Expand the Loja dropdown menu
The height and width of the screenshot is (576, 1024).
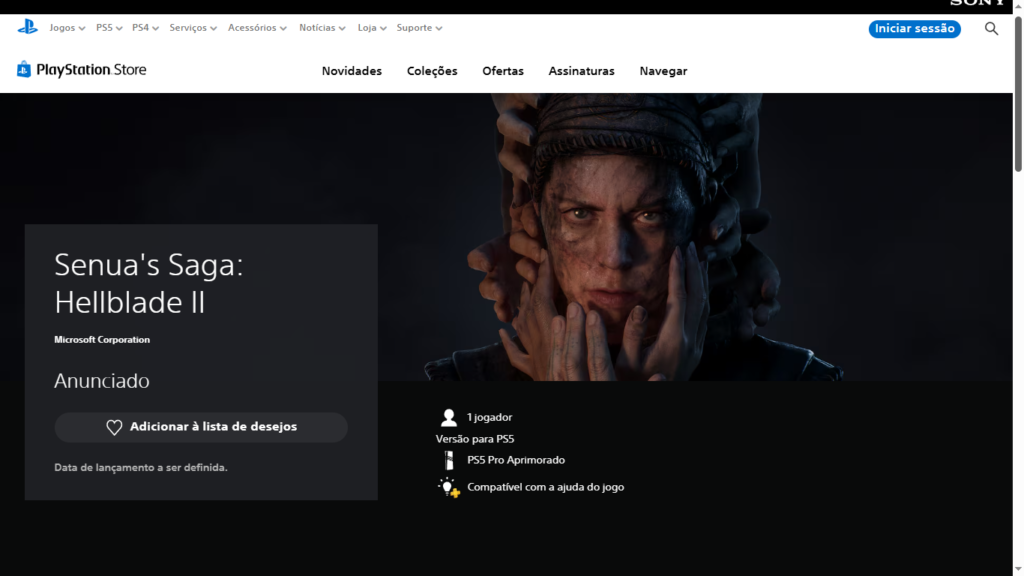(372, 28)
